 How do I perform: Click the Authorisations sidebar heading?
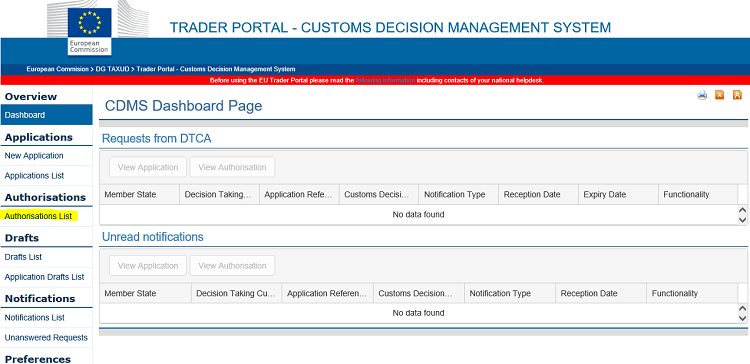[x=45, y=197]
